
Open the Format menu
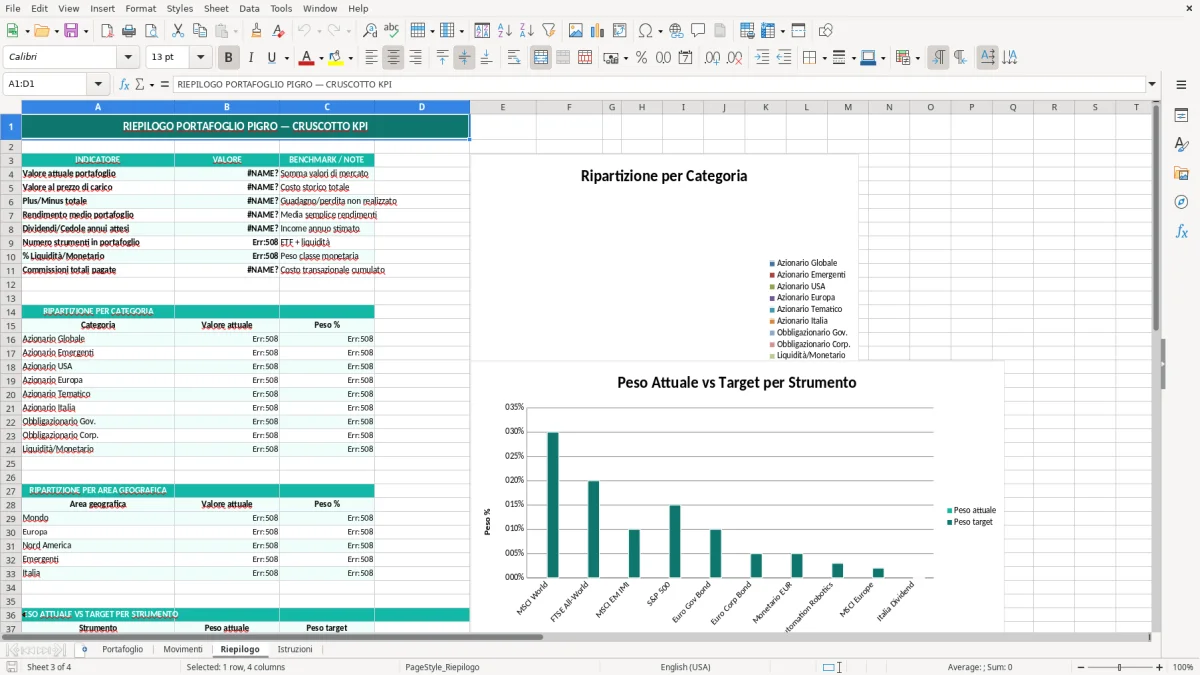(x=140, y=8)
